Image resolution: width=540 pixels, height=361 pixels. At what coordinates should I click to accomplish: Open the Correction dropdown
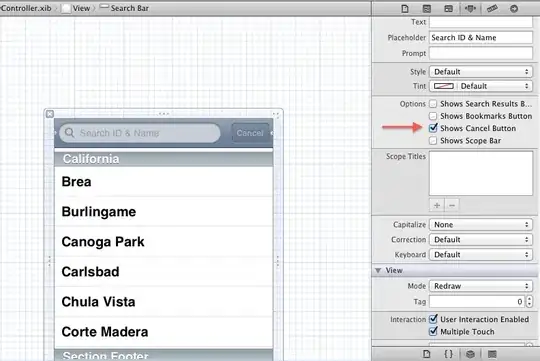click(x=481, y=239)
